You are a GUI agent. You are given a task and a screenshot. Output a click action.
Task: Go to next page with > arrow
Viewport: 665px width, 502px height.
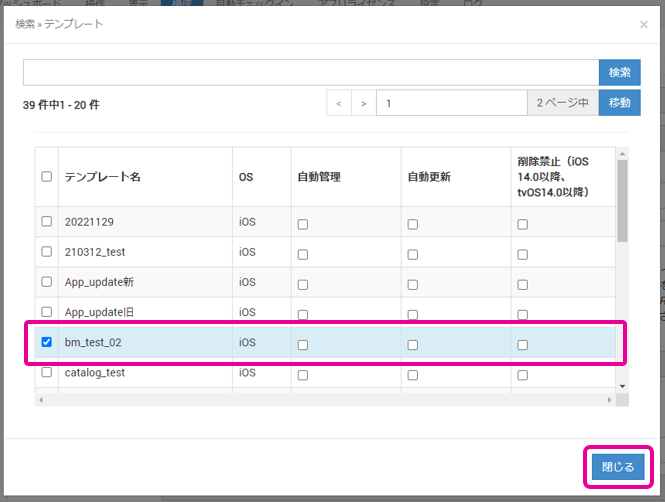364,103
